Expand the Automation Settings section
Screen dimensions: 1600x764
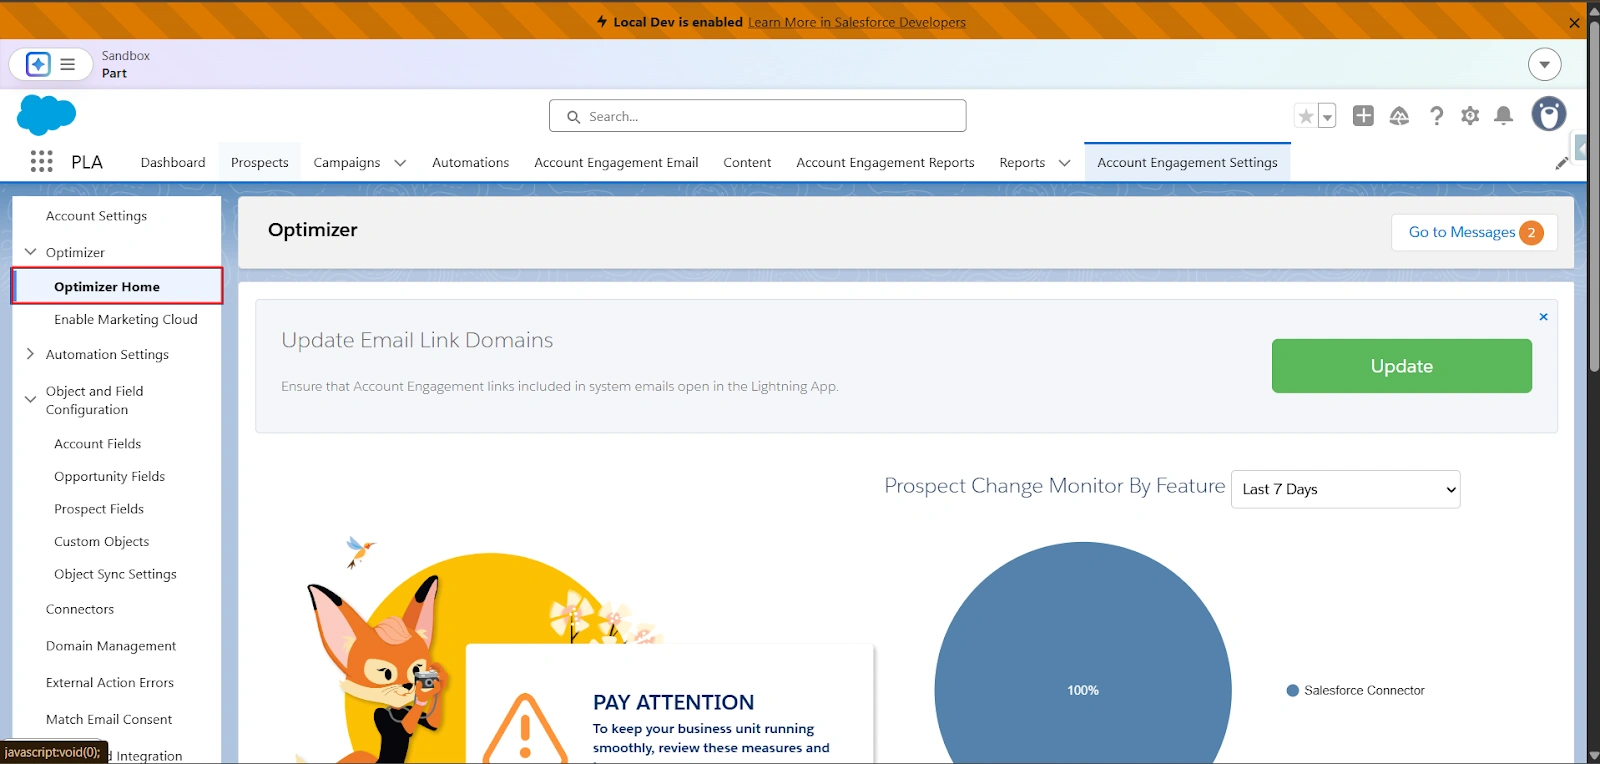click(30, 354)
